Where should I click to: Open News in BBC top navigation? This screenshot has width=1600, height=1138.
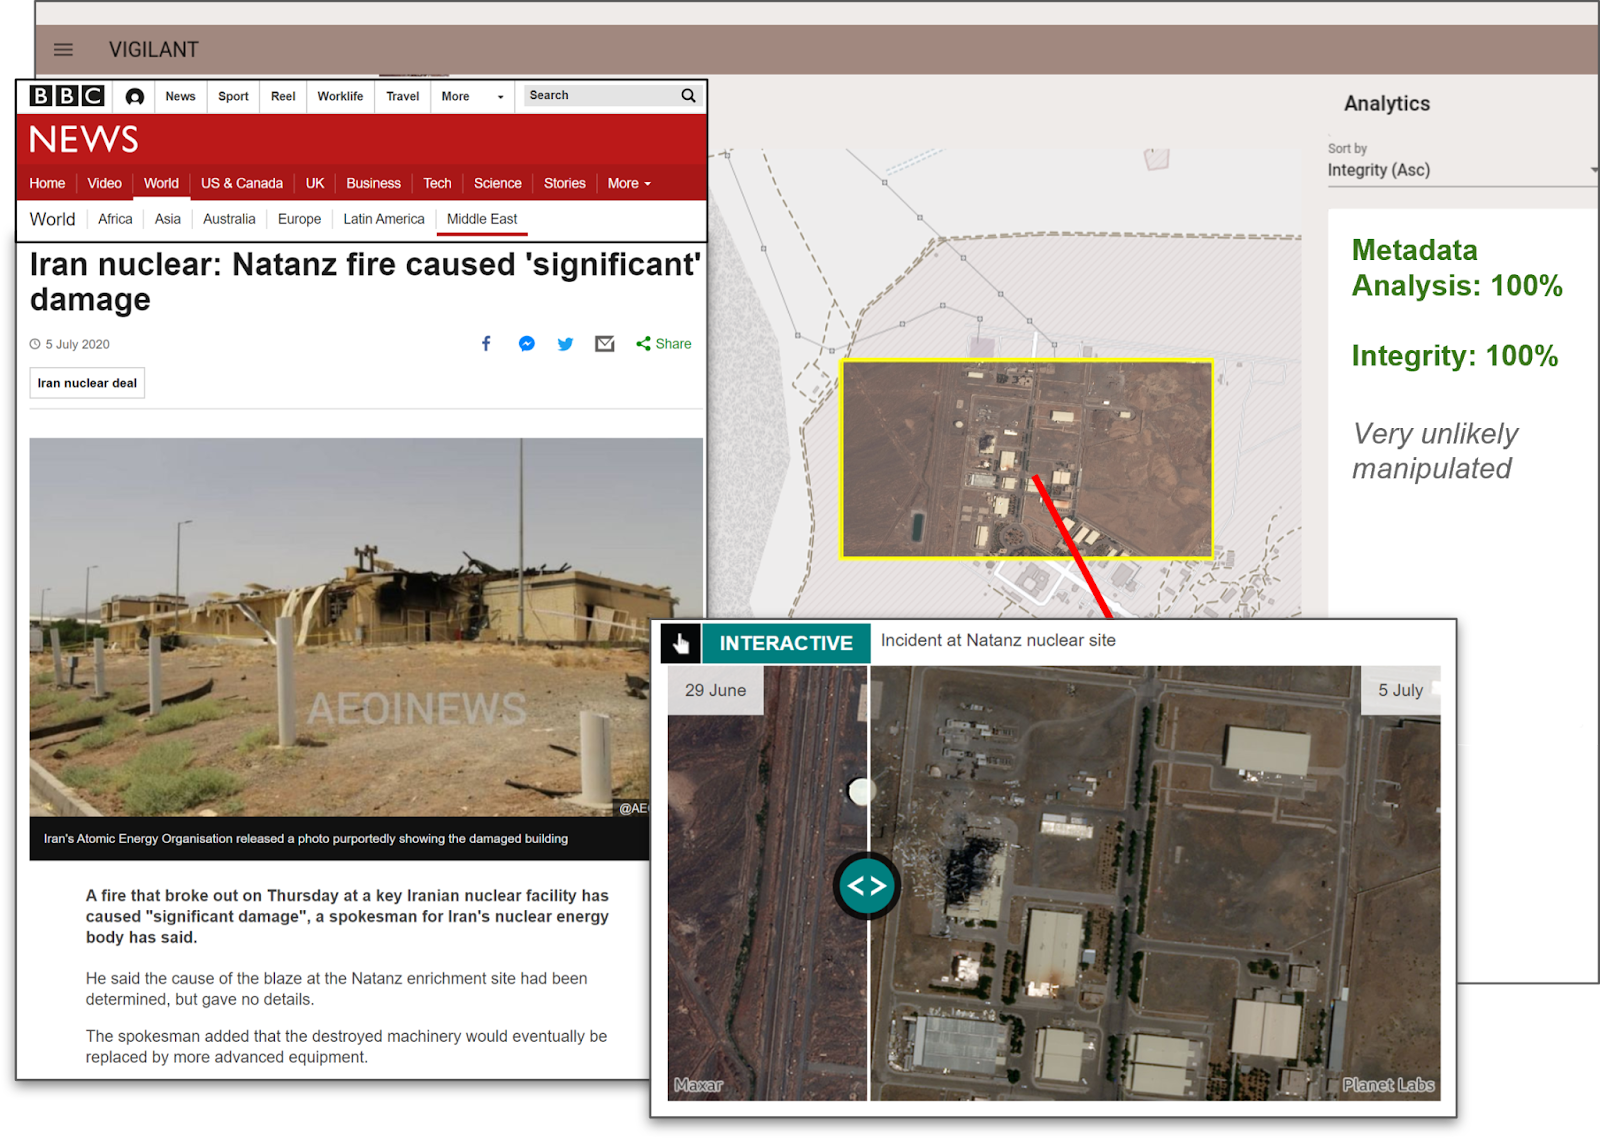[180, 97]
